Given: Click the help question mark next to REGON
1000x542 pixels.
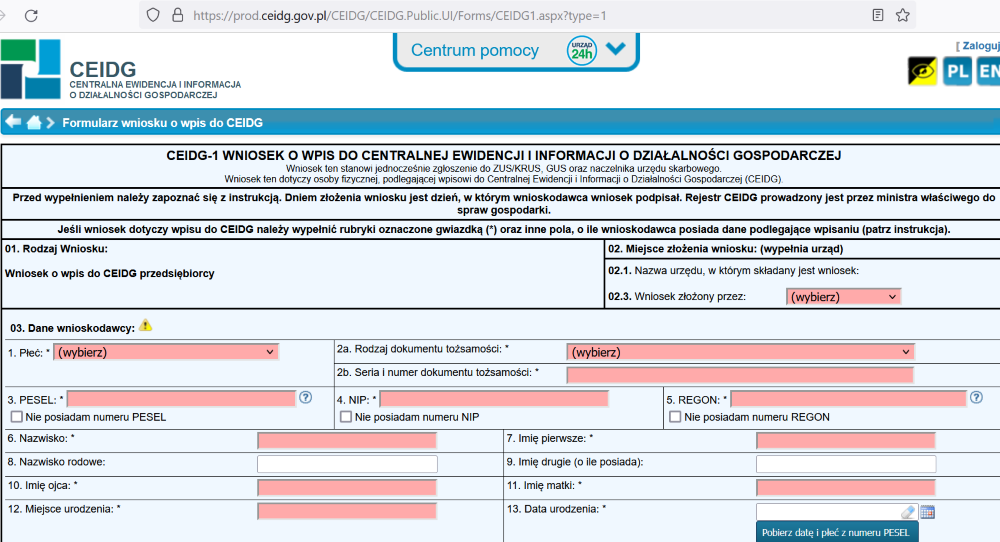Looking at the screenshot, I should (x=975, y=398).
